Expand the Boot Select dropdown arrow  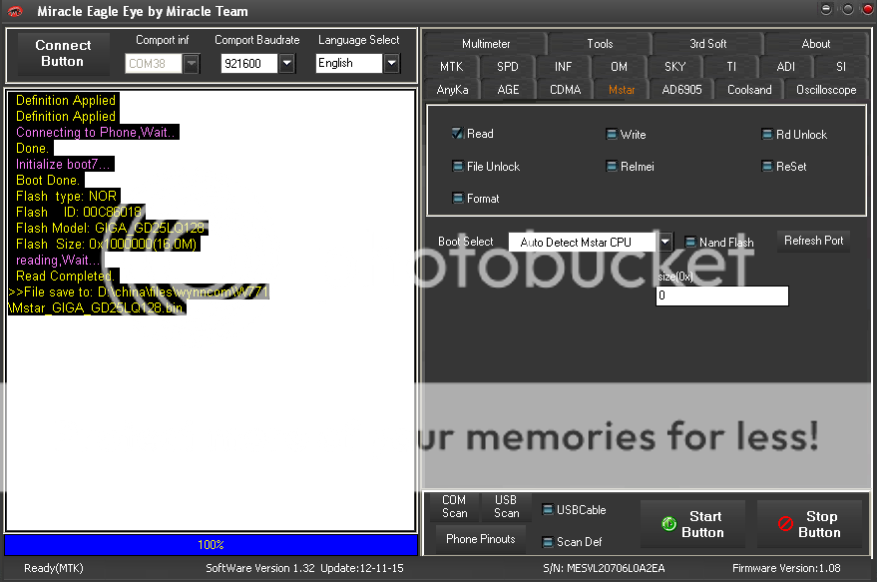click(x=665, y=242)
